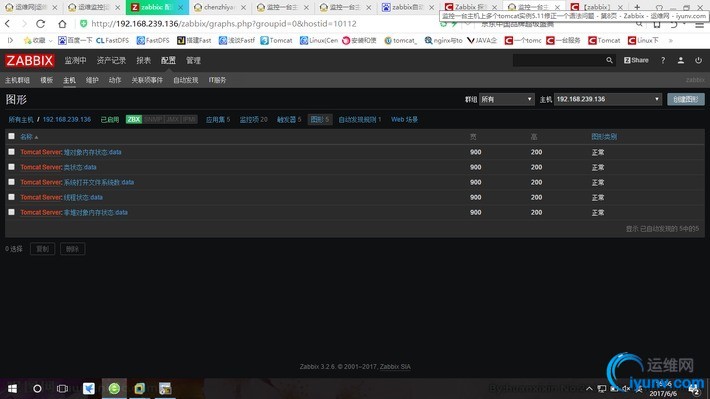710x399 pixels.
Task: Open the Linux下 bookmark
Action: (x=643, y=40)
